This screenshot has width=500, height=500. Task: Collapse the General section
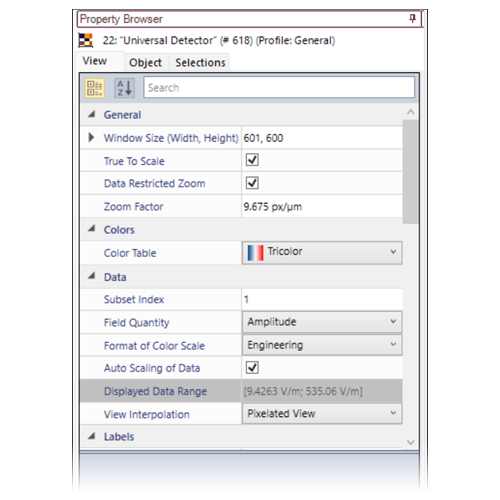coord(91,115)
